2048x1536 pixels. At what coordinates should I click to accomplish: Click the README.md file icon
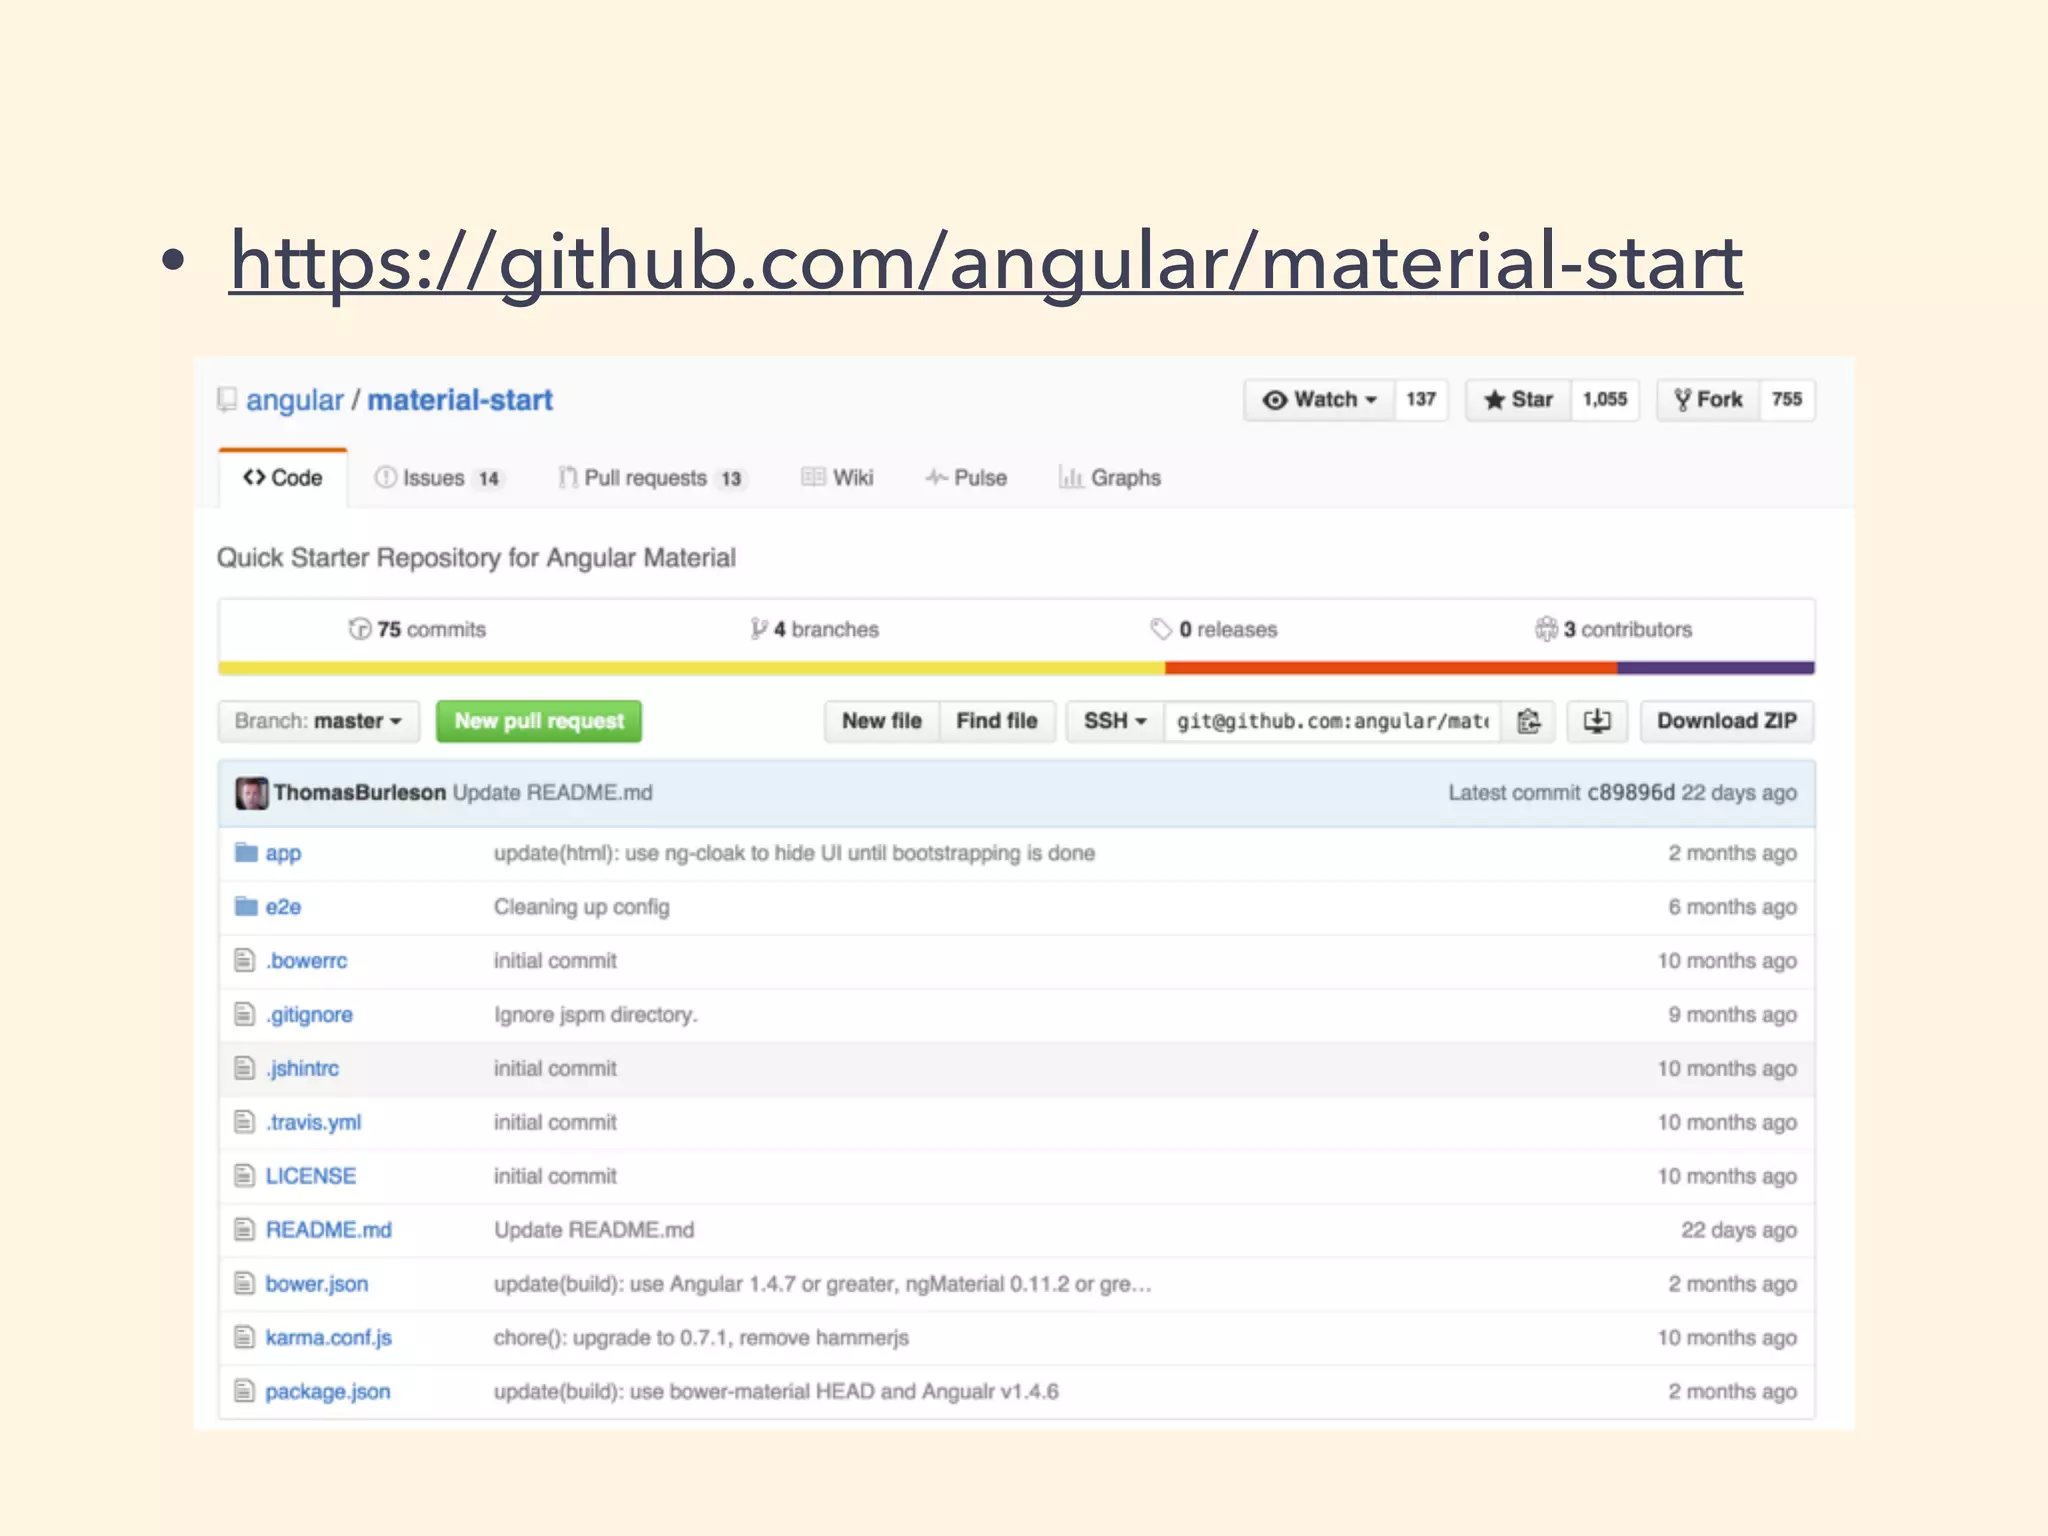244,1229
